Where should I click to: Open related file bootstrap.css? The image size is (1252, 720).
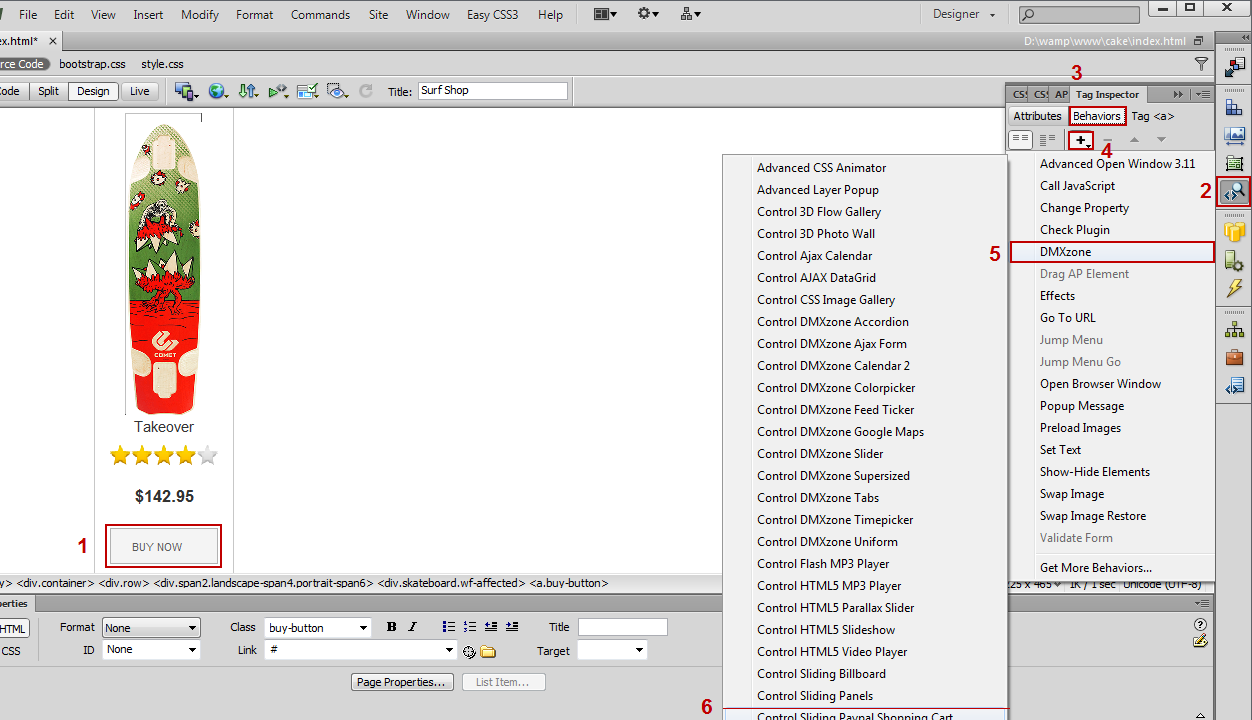pos(92,64)
